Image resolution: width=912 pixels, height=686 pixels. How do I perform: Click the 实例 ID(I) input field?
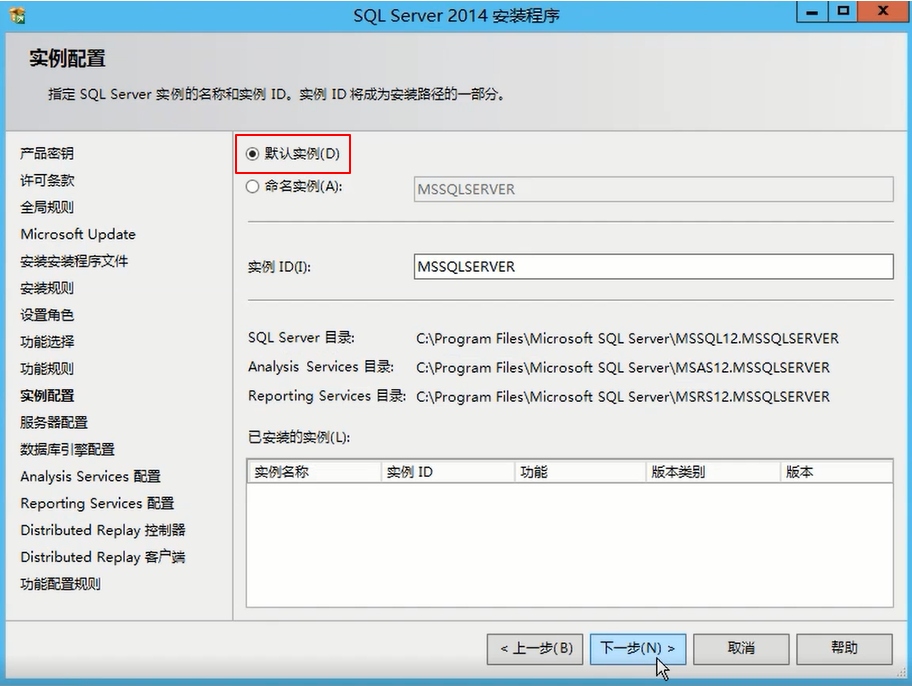pos(653,266)
